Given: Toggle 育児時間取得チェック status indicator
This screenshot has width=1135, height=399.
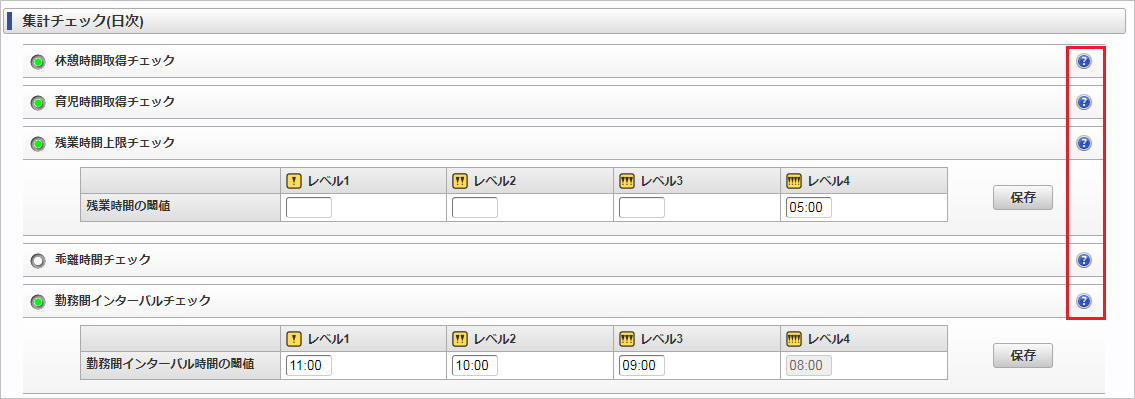Looking at the screenshot, I should pyautogui.click(x=38, y=103).
